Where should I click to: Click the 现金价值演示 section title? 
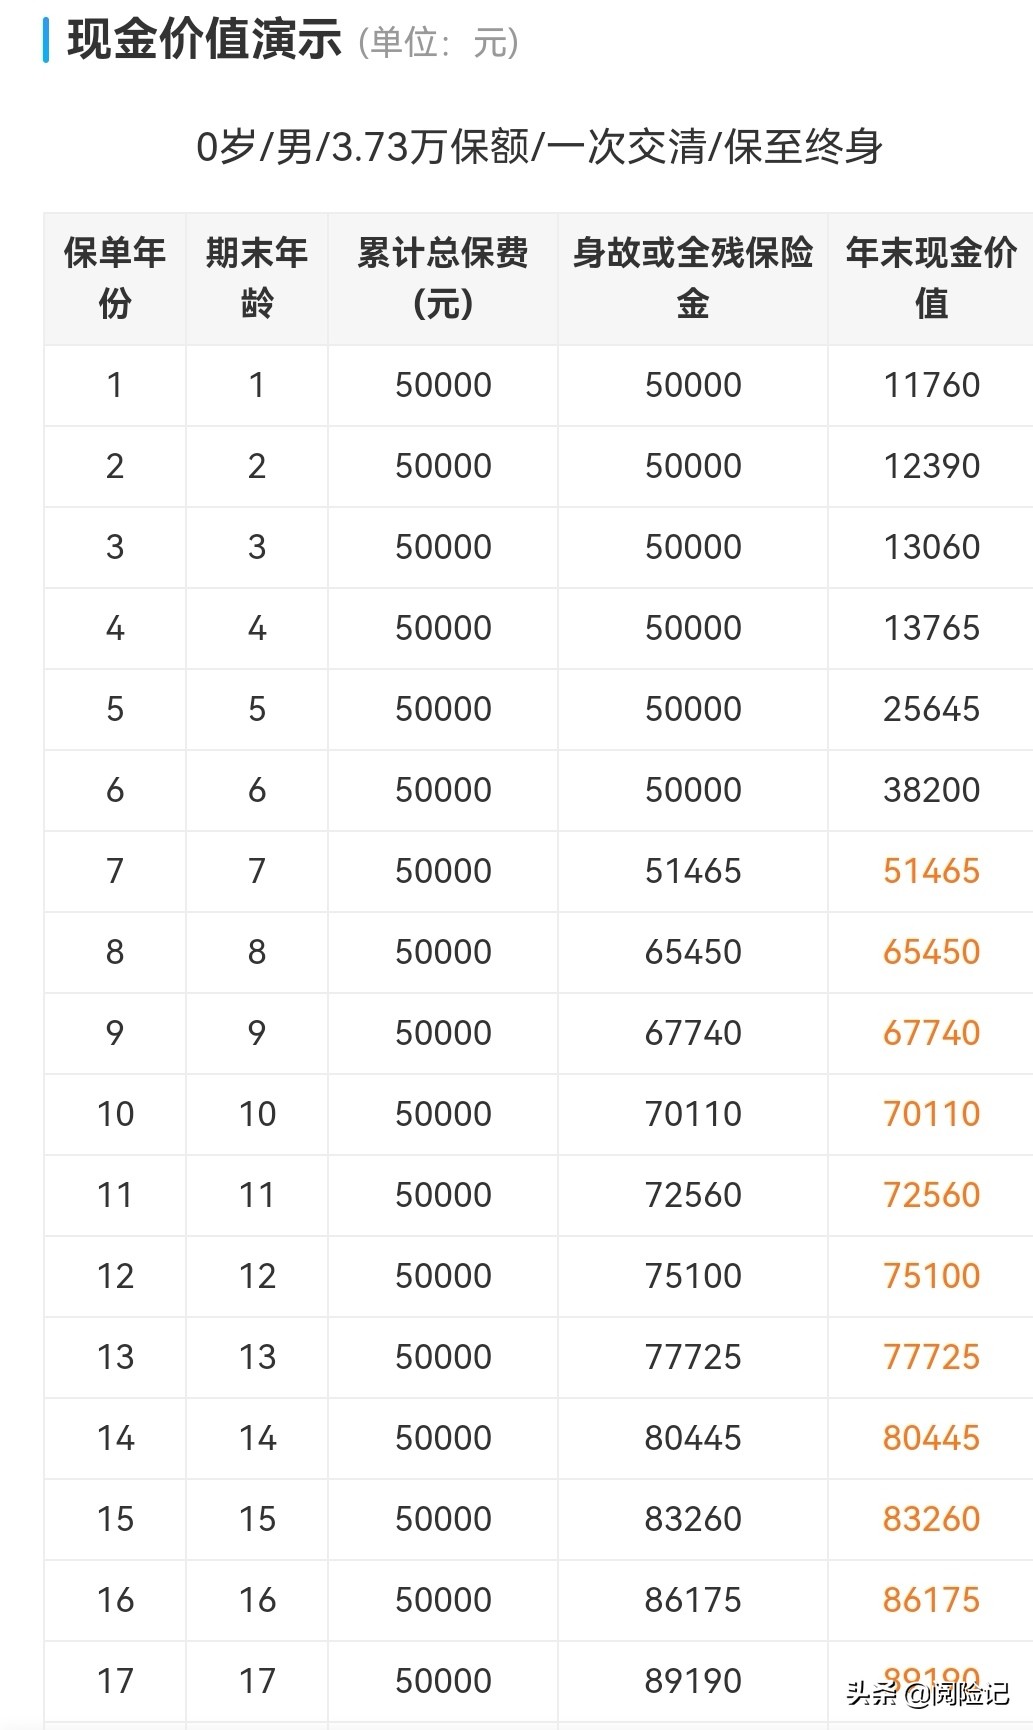pos(205,41)
